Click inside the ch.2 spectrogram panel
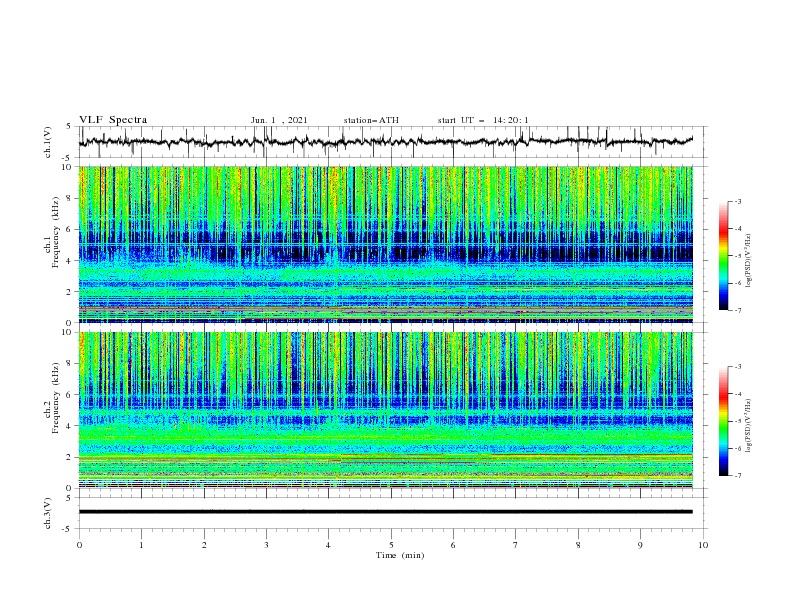This screenshot has height=612, width=792. (385, 410)
